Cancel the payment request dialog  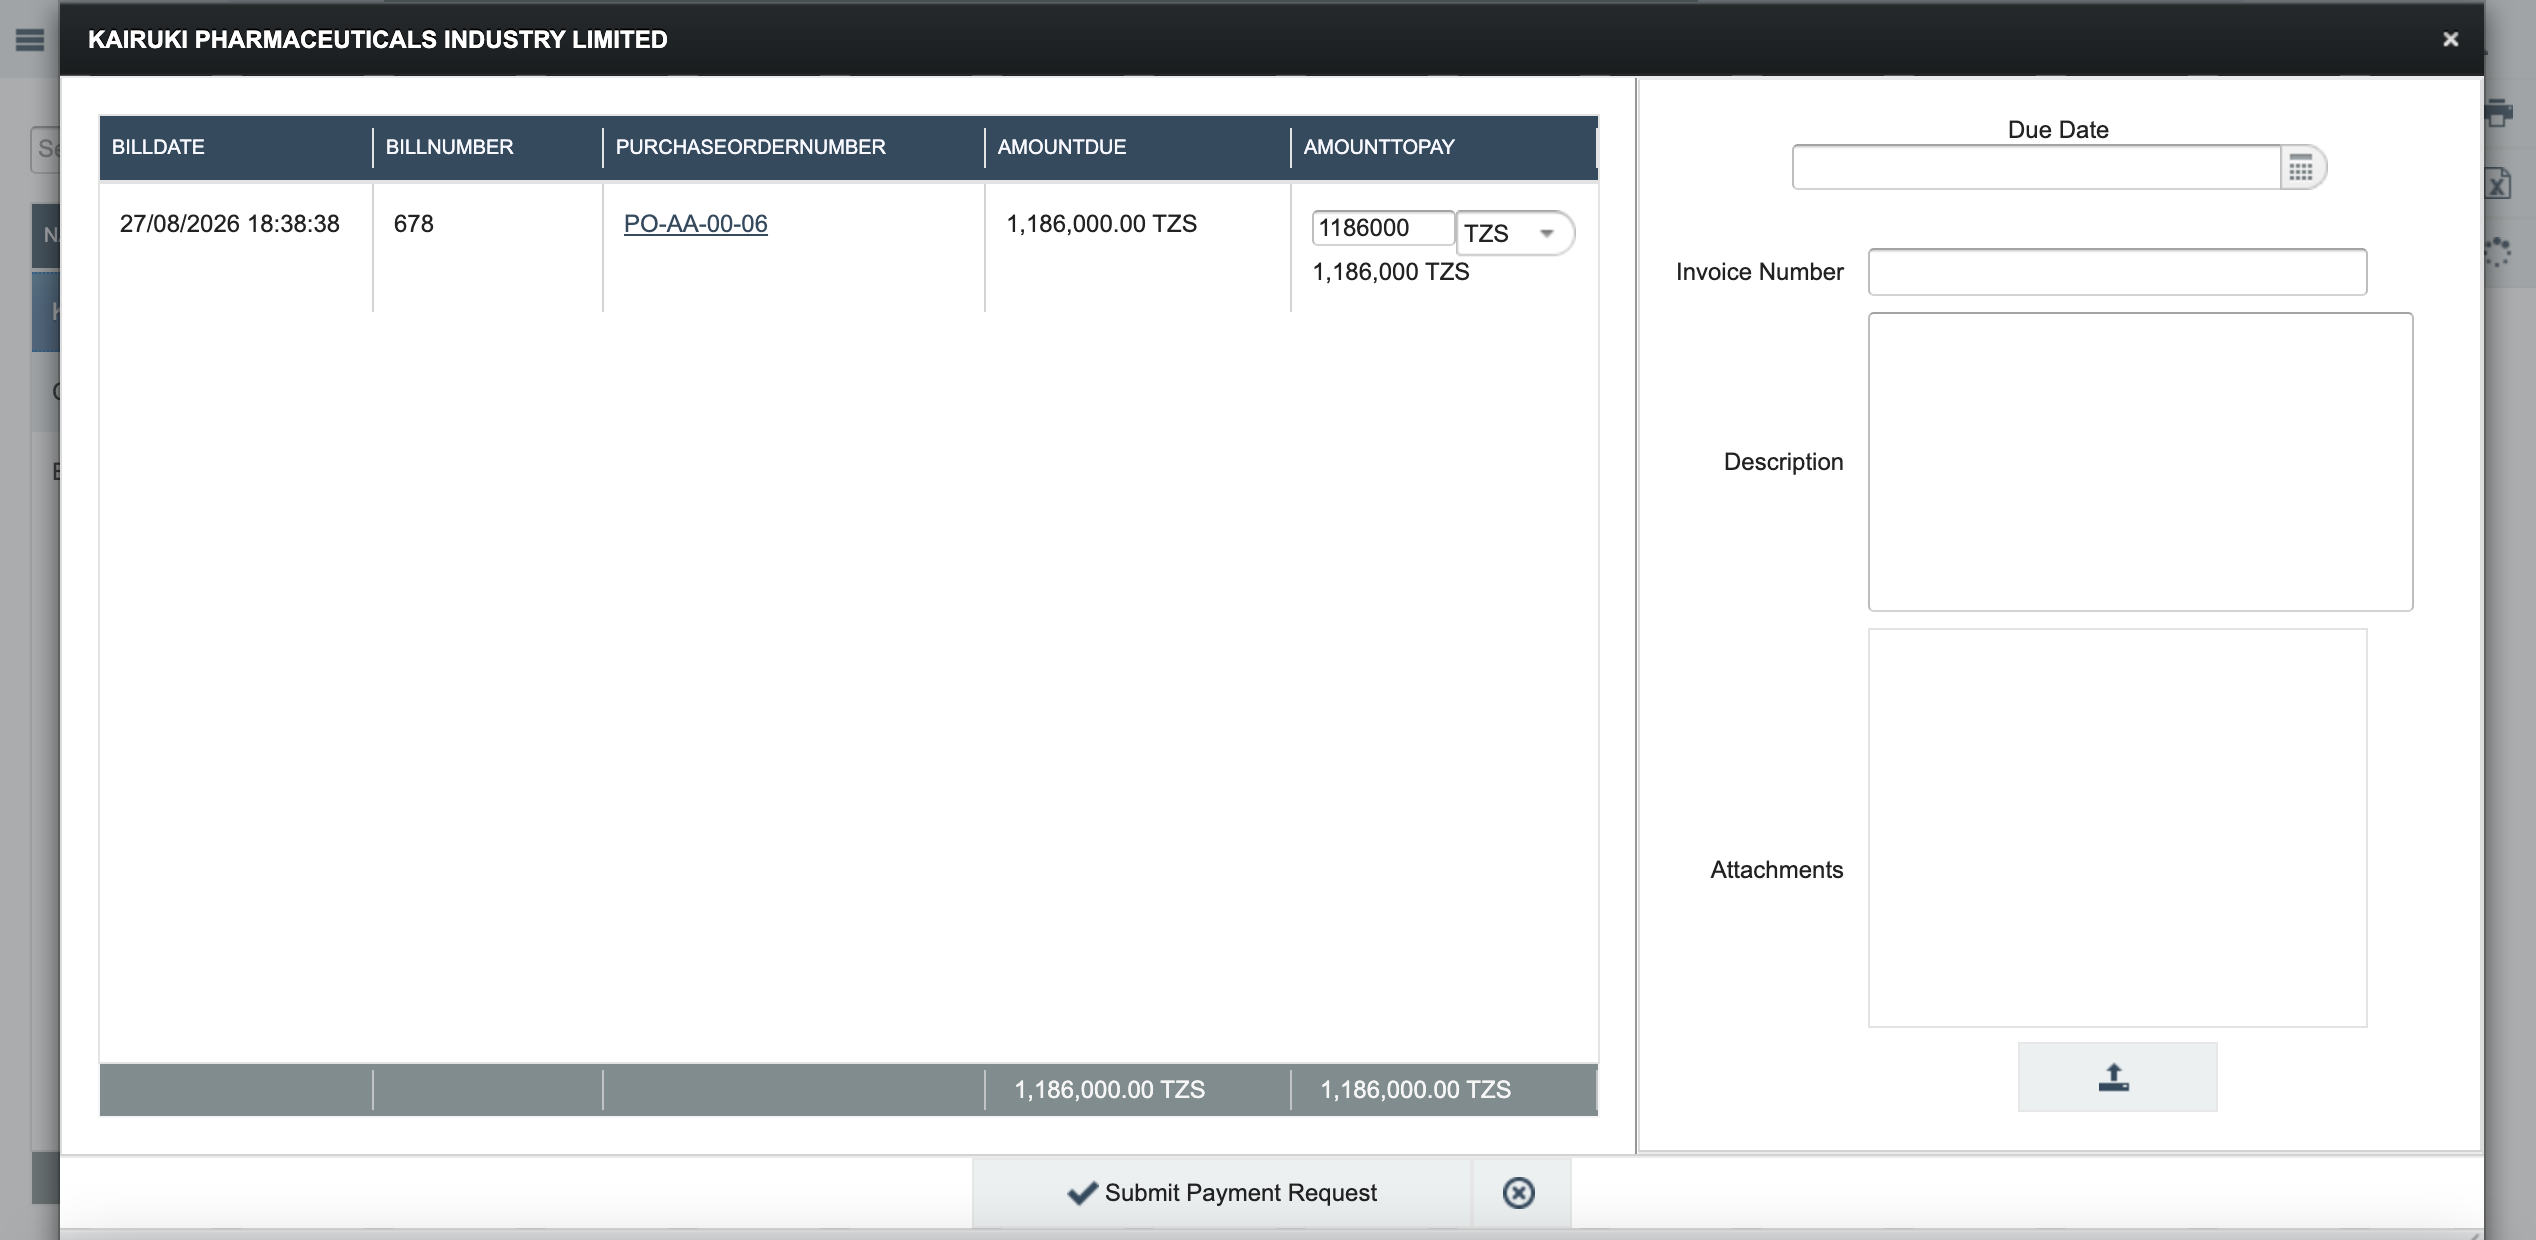tap(1518, 1193)
